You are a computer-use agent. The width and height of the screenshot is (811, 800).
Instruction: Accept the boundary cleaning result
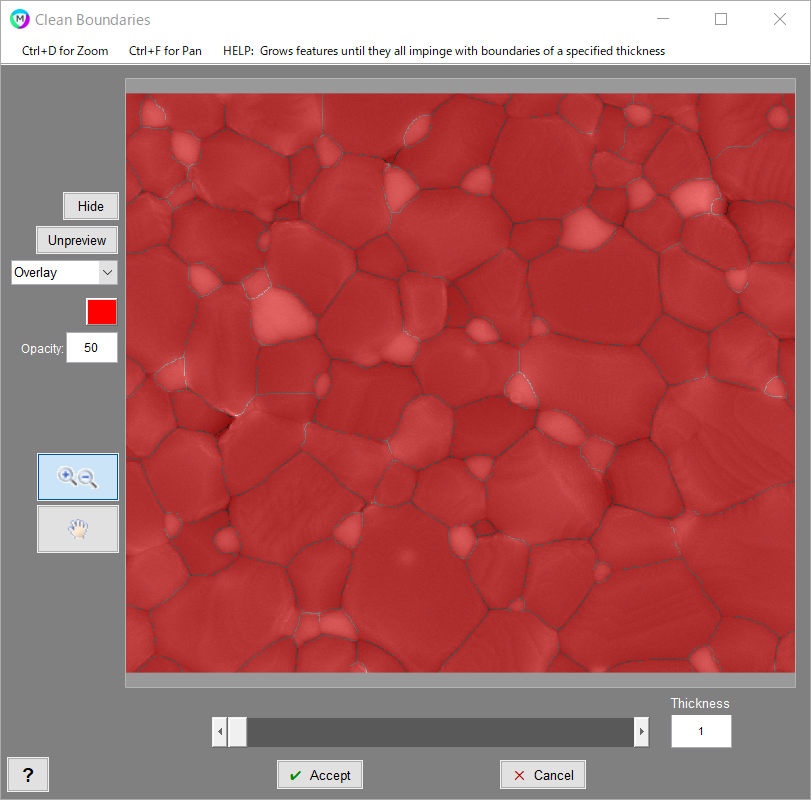click(x=320, y=775)
